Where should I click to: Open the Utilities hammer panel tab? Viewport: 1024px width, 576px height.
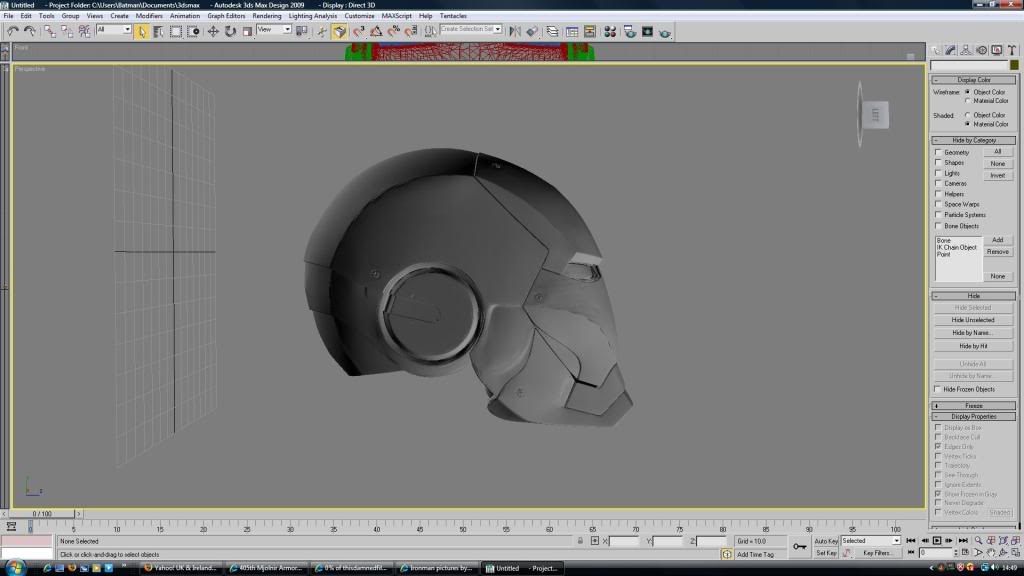[1012, 50]
